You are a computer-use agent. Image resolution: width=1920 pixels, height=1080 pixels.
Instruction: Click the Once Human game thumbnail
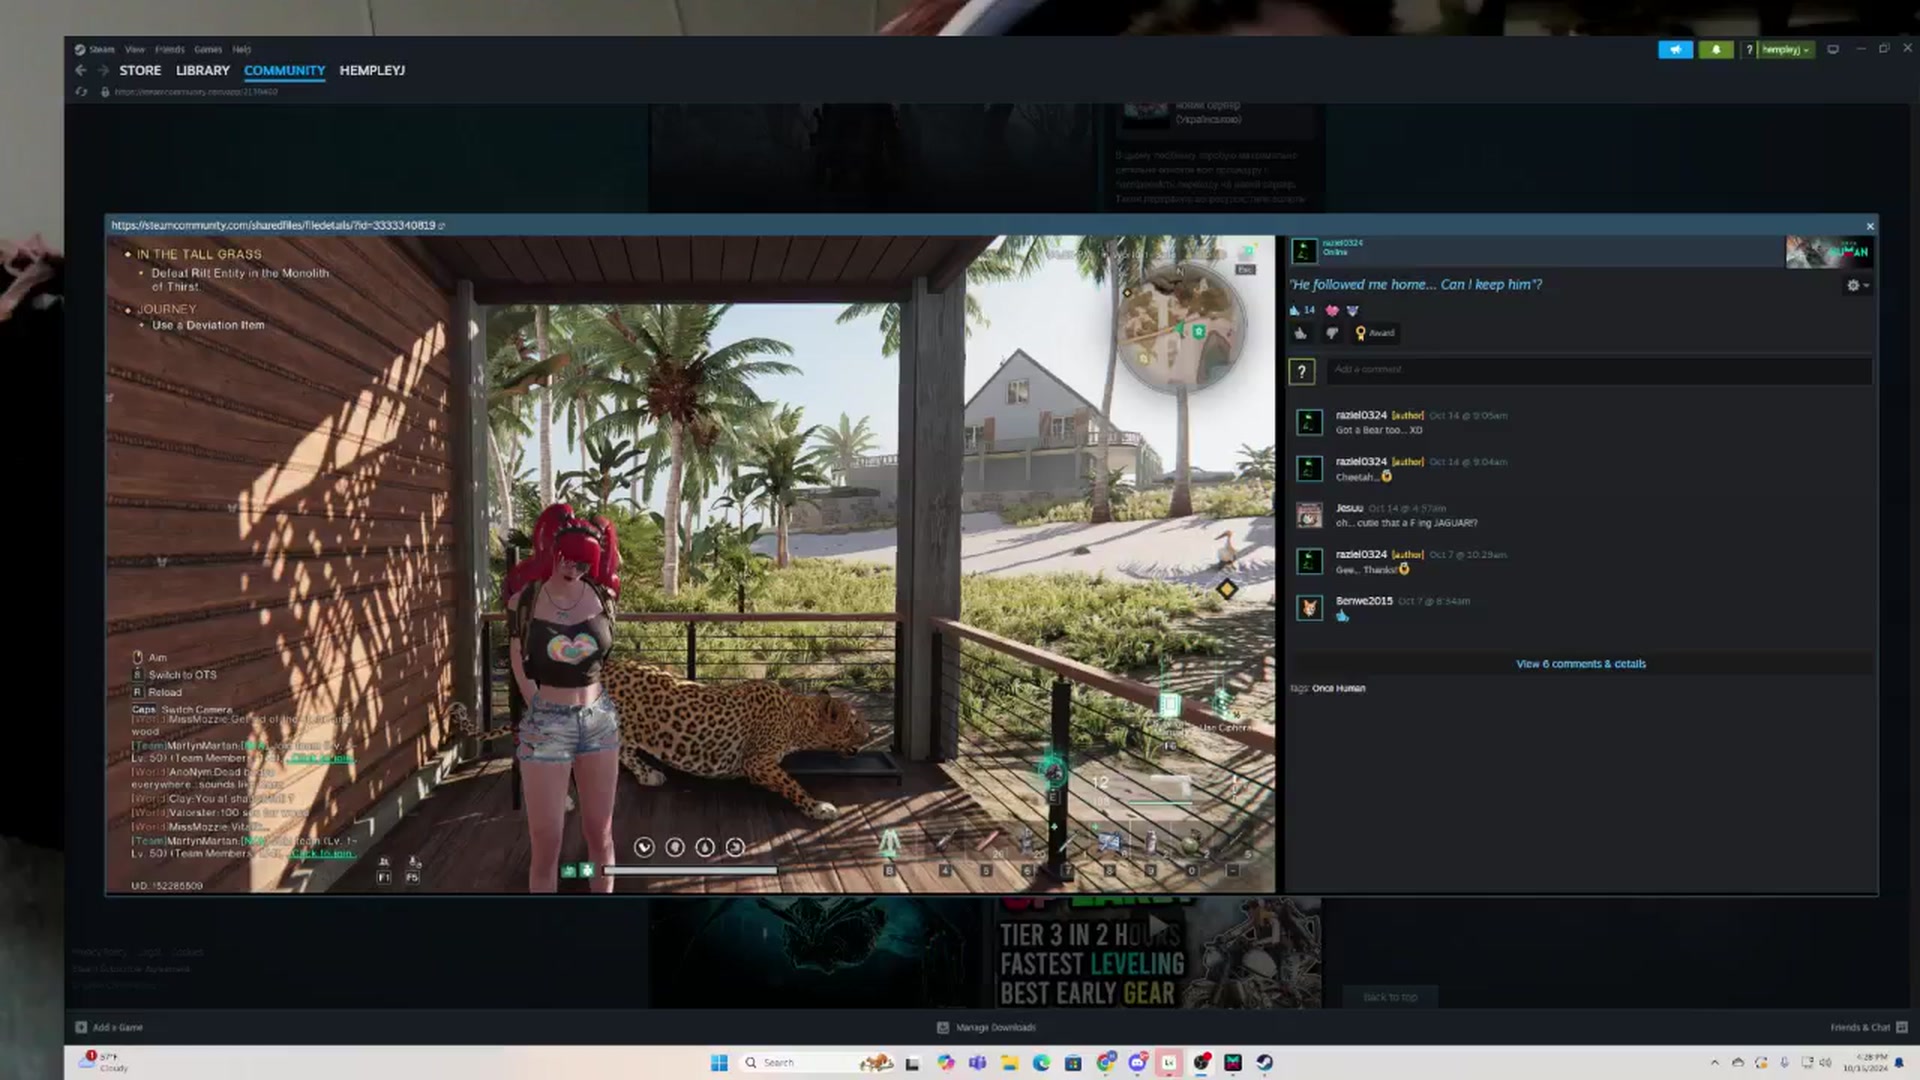point(1828,252)
